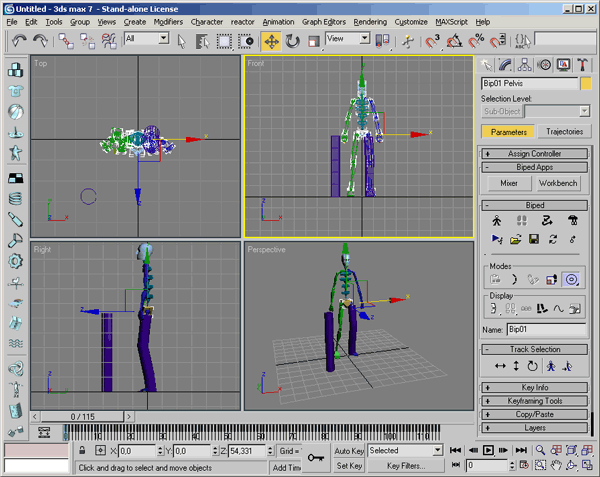The image size is (600, 477).
Task: Open the selection filter 'All' dropdown
Action: tap(146, 39)
